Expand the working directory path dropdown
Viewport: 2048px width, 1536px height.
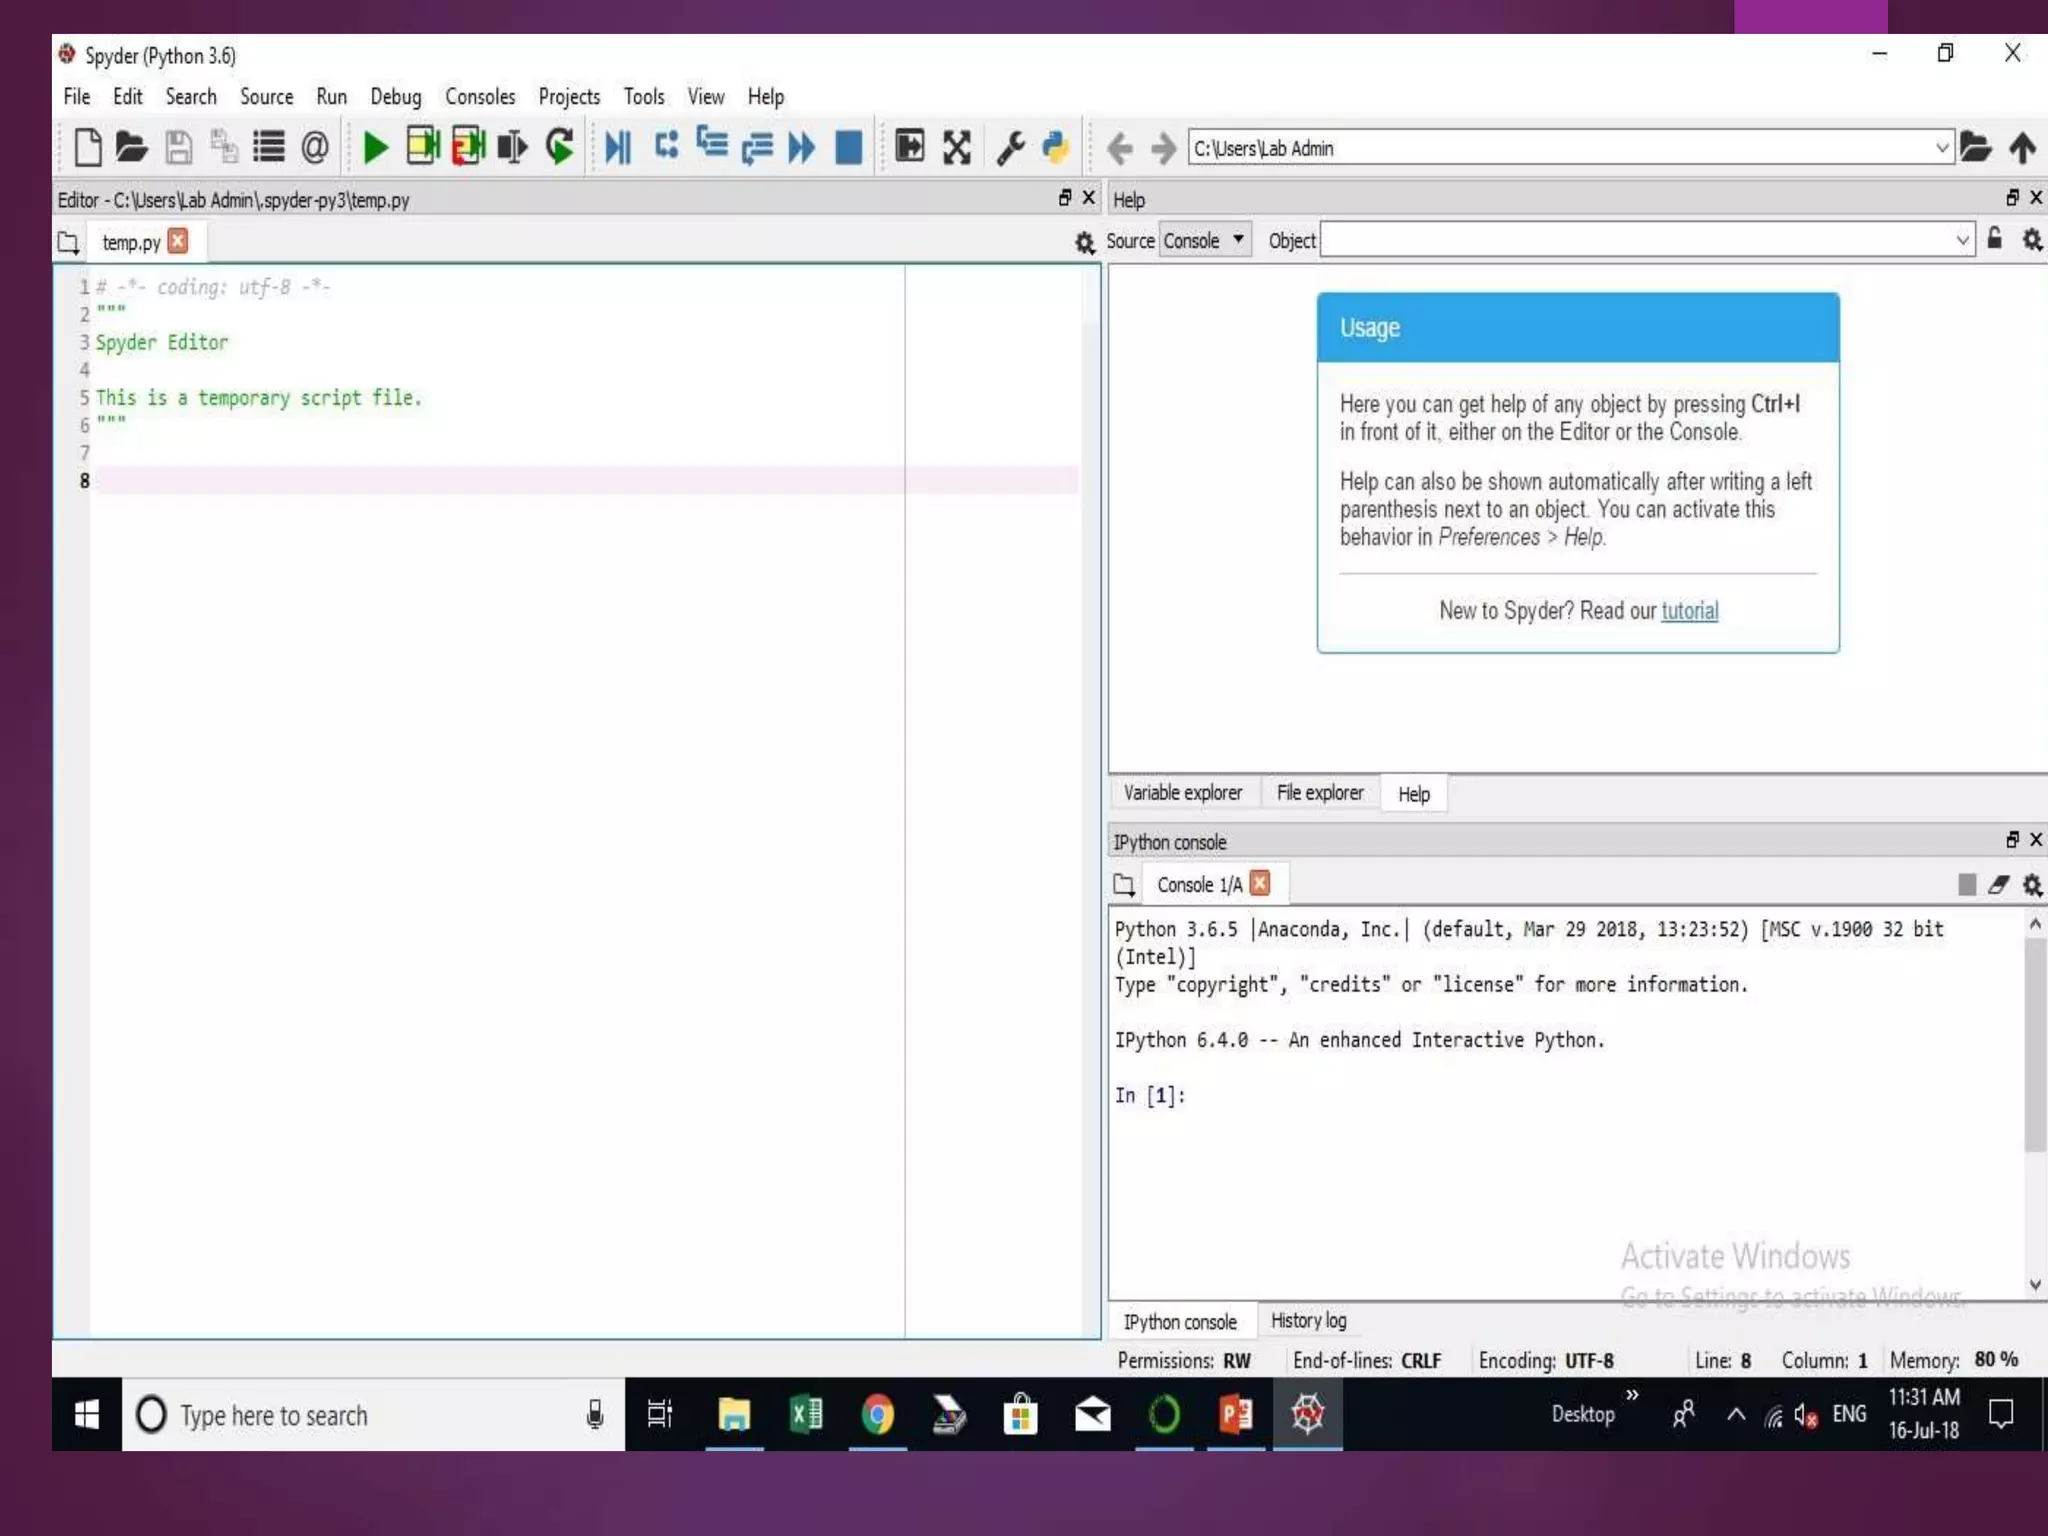(1941, 148)
